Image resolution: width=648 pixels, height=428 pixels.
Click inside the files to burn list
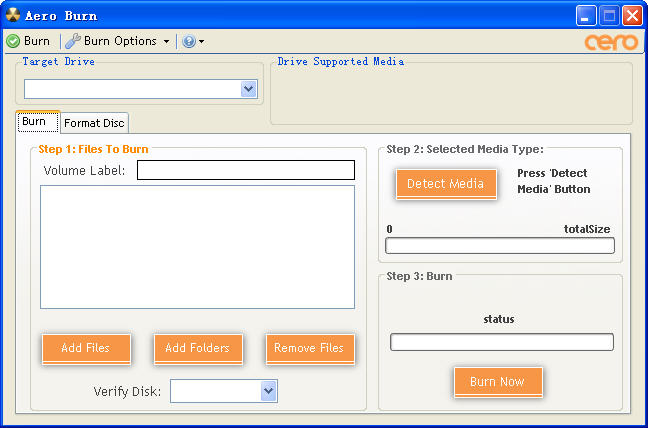(x=197, y=247)
